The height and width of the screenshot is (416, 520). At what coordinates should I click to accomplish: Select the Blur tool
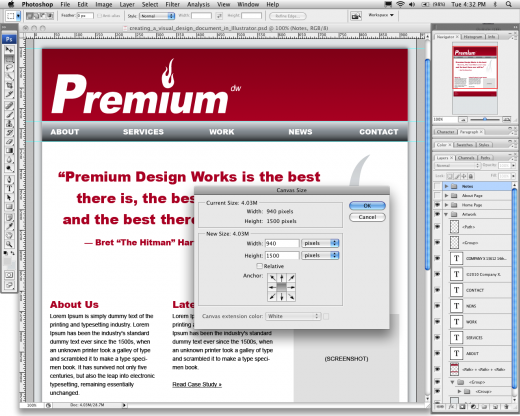click(x=9, y=160)
